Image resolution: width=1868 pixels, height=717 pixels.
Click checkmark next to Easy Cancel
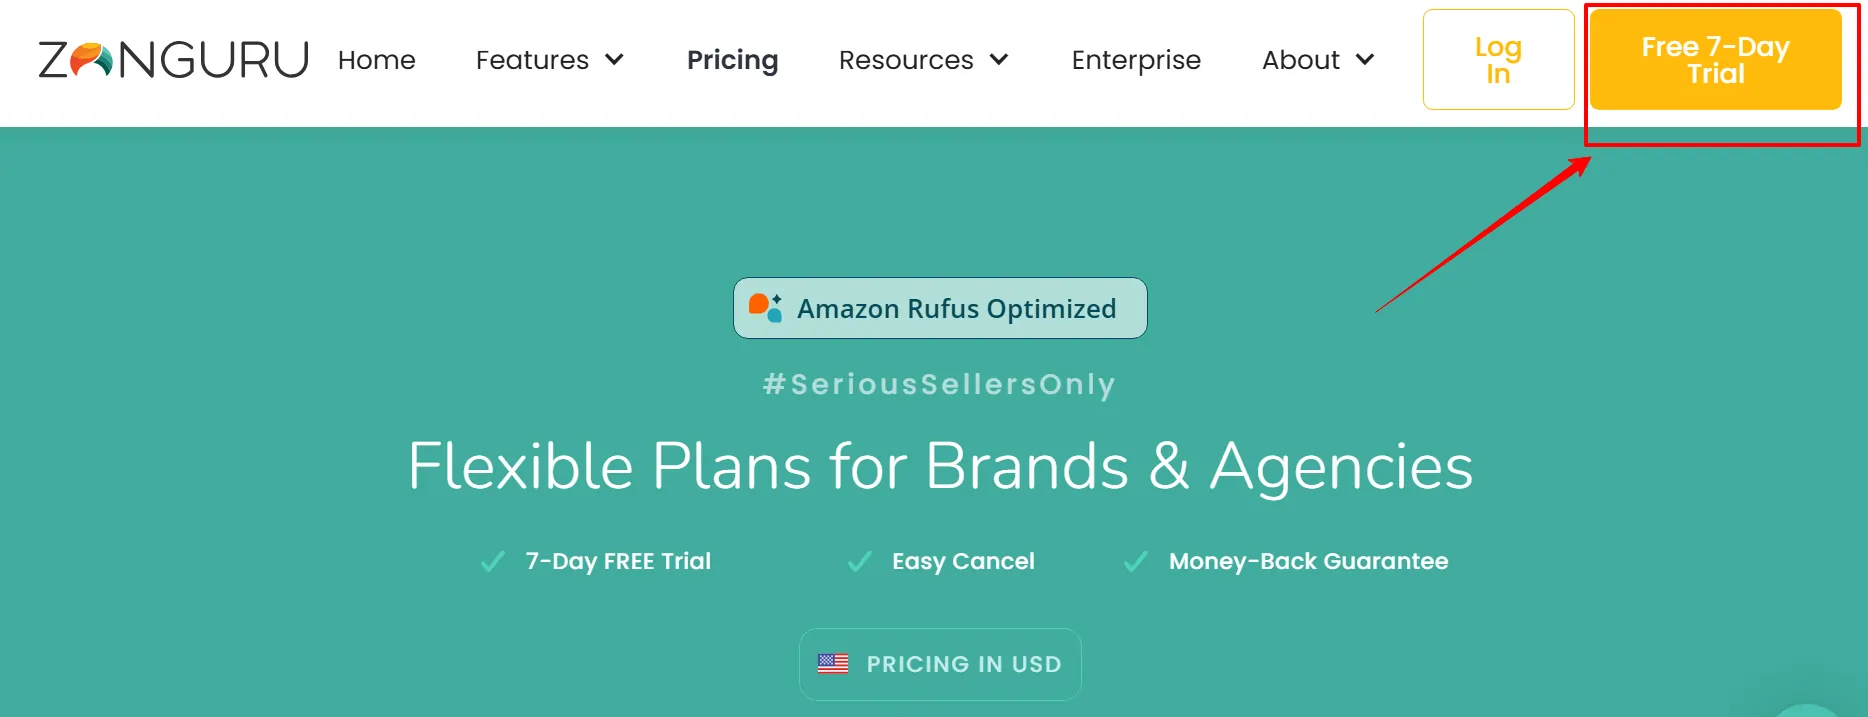click(x=859, y=561)
